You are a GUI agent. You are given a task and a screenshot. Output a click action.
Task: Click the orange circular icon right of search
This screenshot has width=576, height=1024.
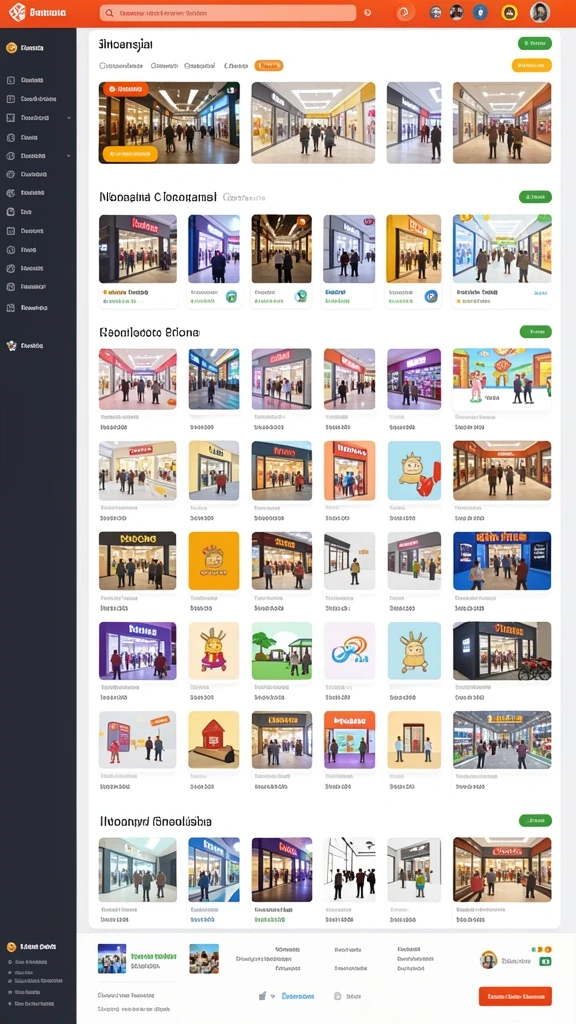pos(406,12)
